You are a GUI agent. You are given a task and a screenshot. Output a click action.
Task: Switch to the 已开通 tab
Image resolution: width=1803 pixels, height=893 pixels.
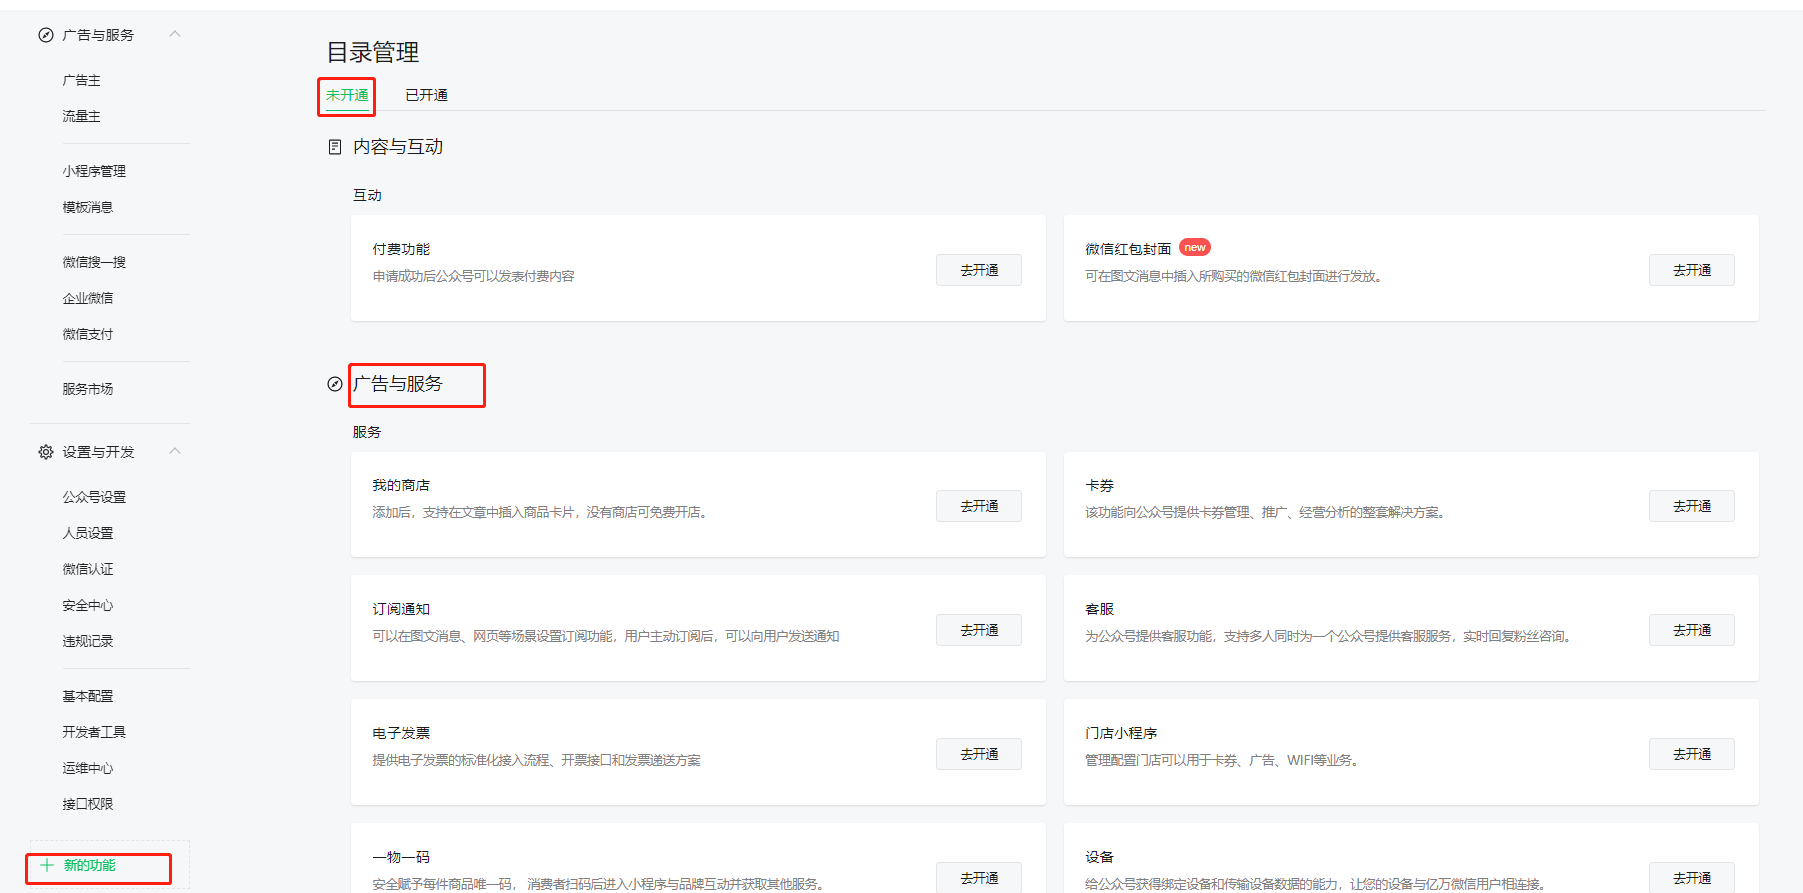426,95
